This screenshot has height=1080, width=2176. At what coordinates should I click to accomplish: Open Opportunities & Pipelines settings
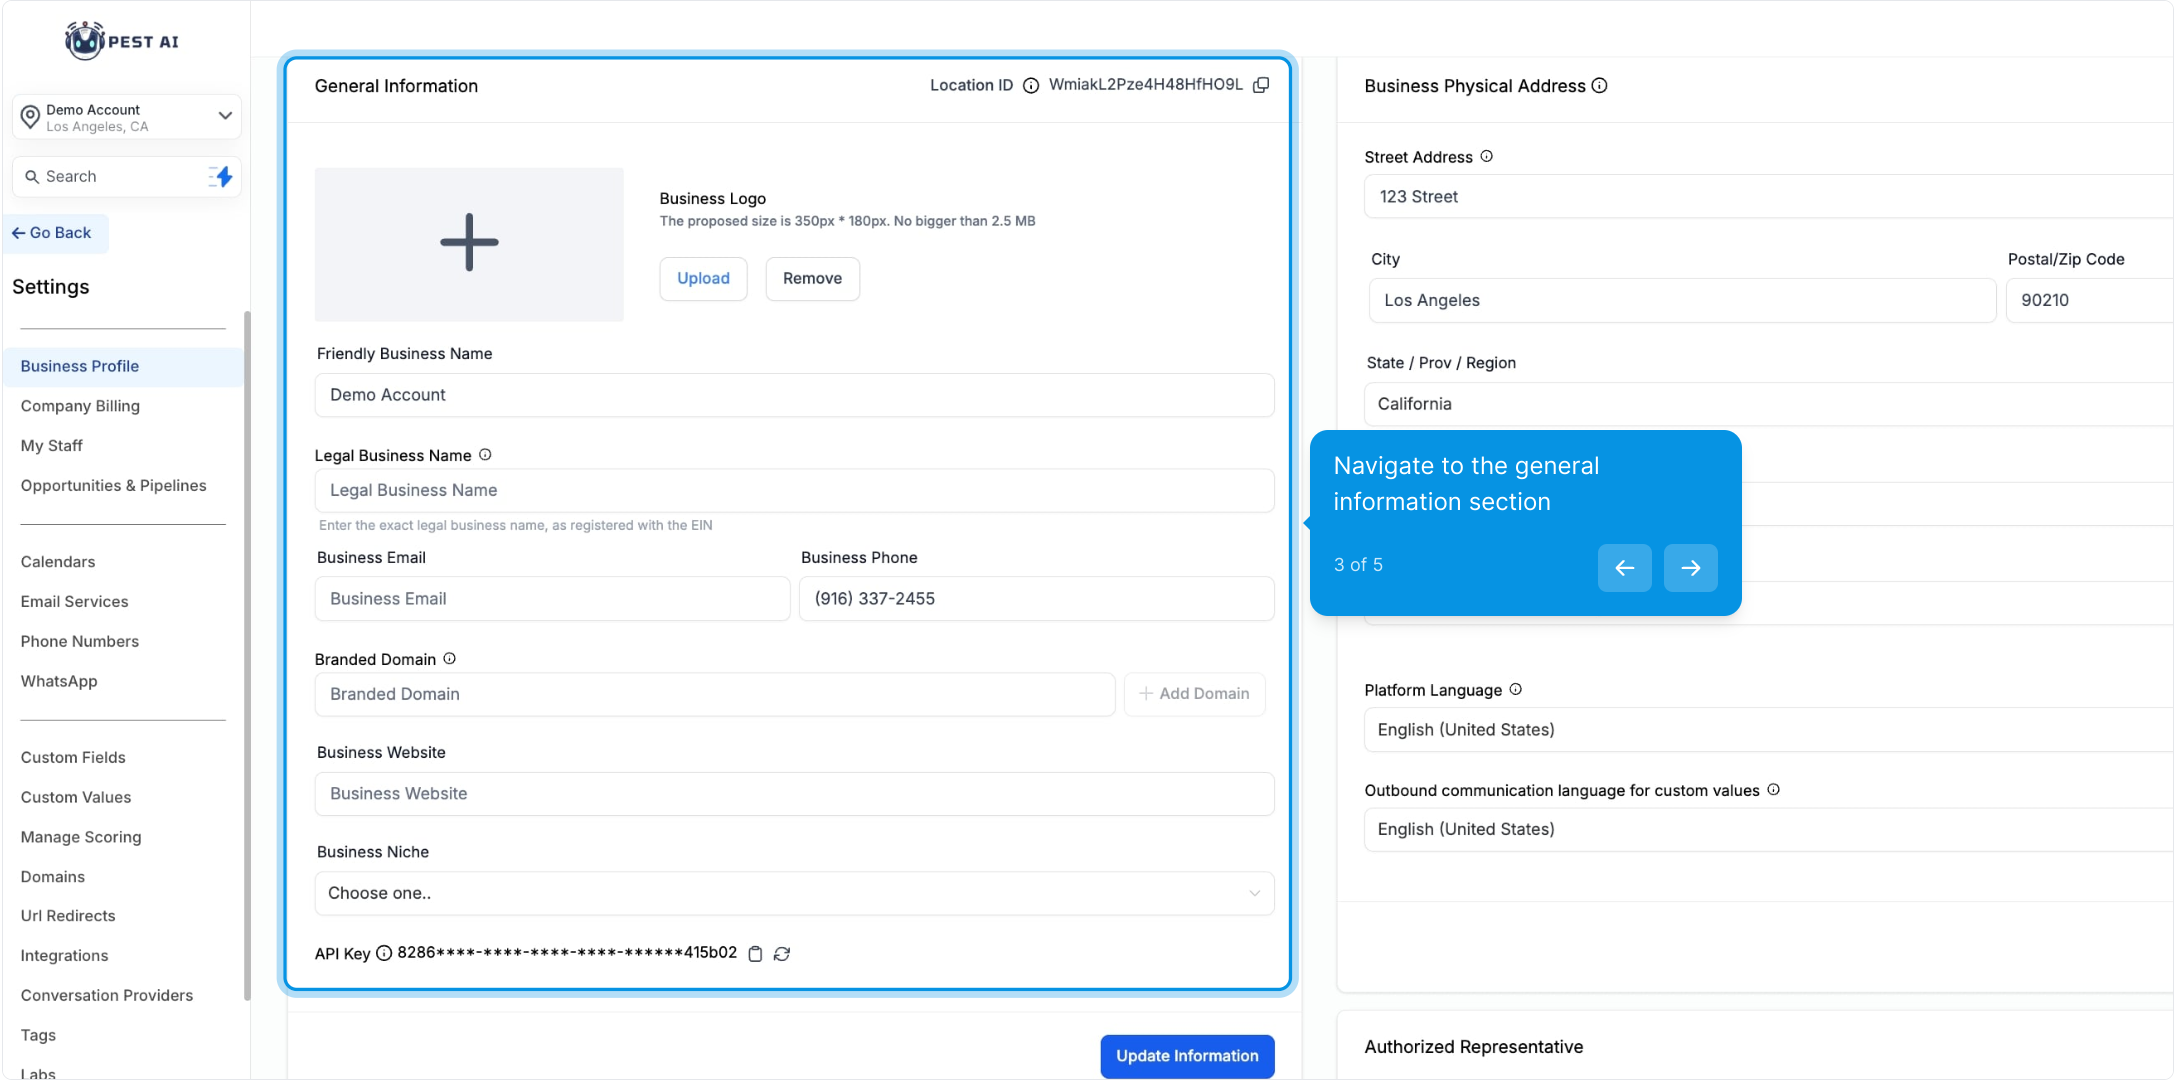point(114,486)
